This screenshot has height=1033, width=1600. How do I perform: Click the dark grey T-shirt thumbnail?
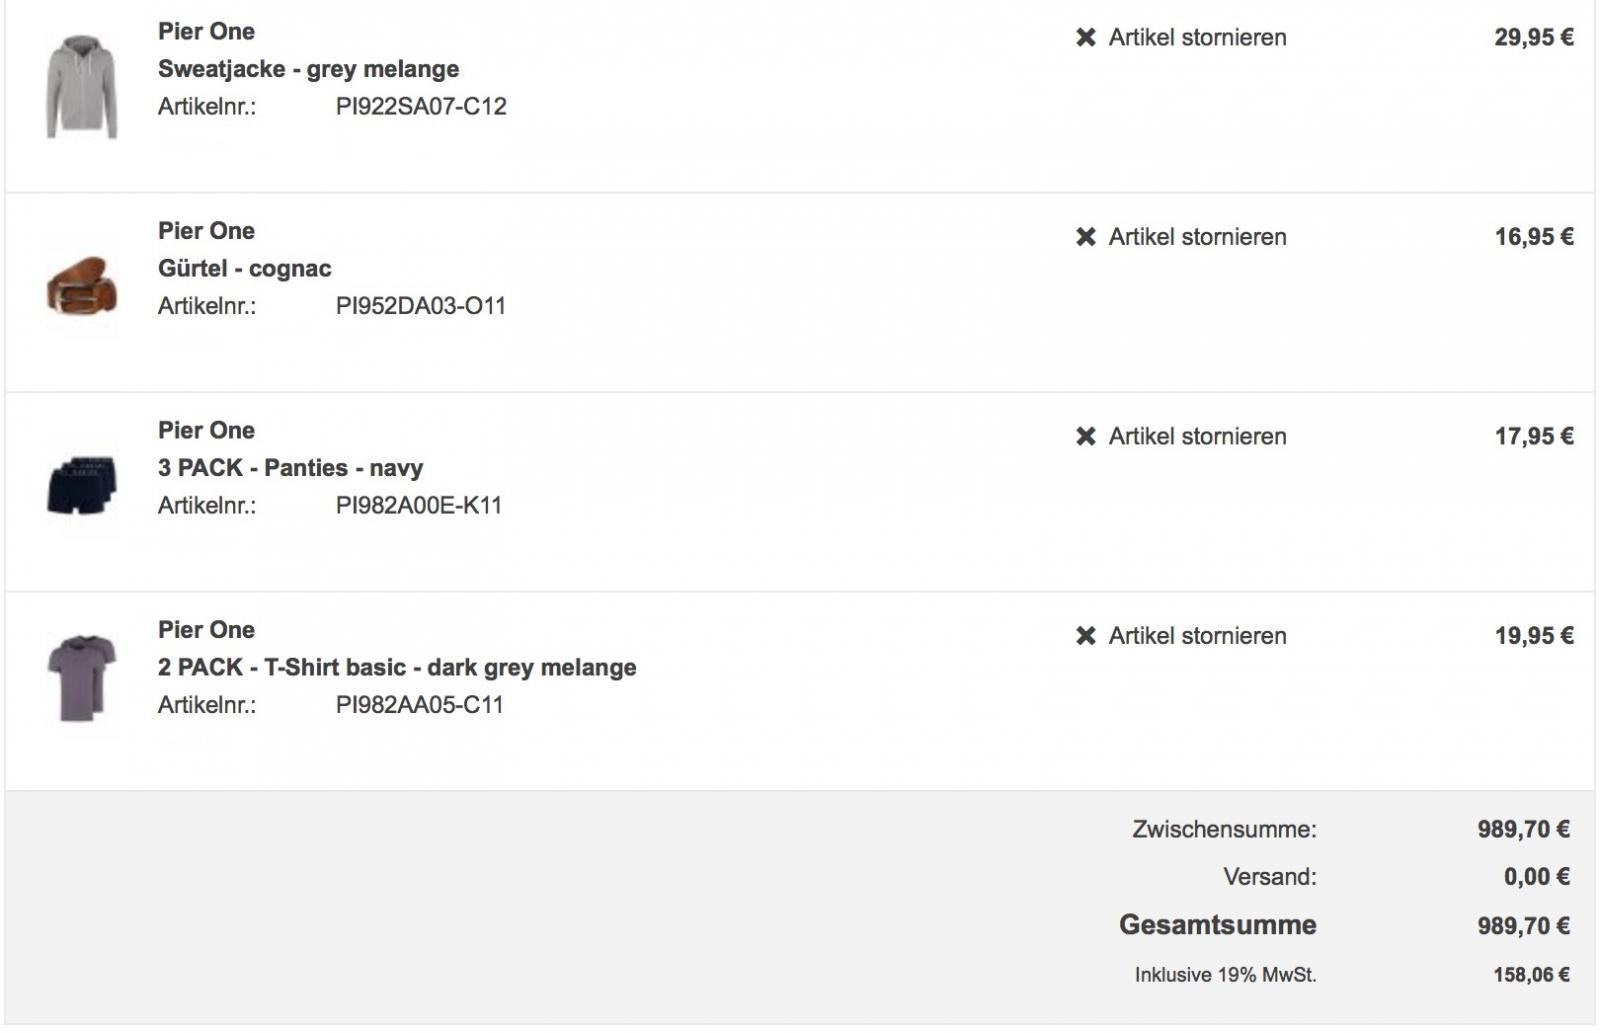(x=82, y=677)
